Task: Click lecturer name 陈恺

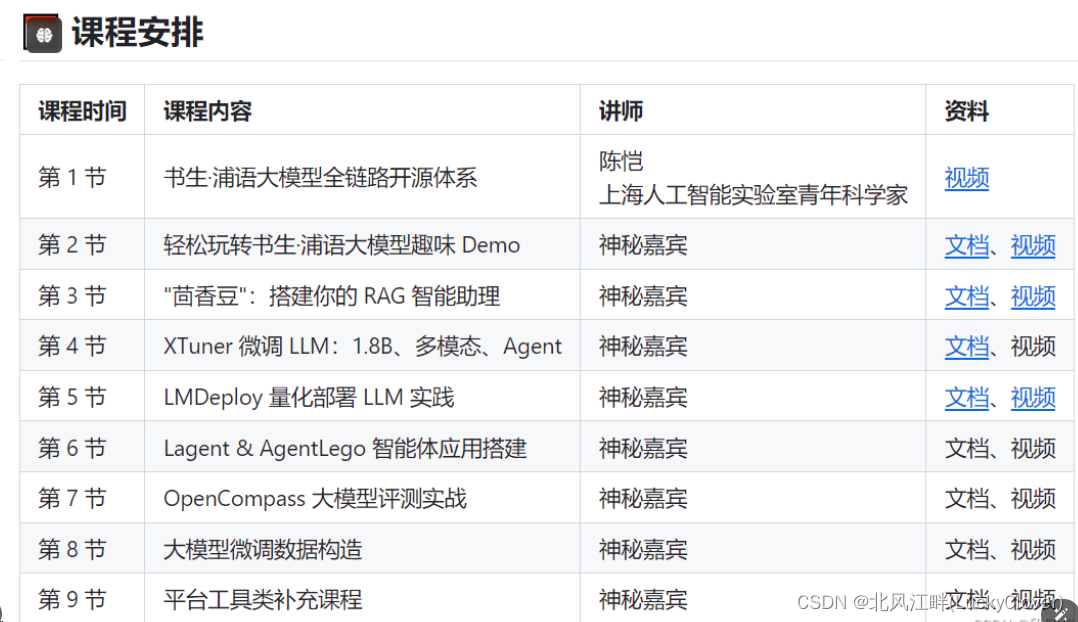Action: pyautogui.click(x=621, y=161)
